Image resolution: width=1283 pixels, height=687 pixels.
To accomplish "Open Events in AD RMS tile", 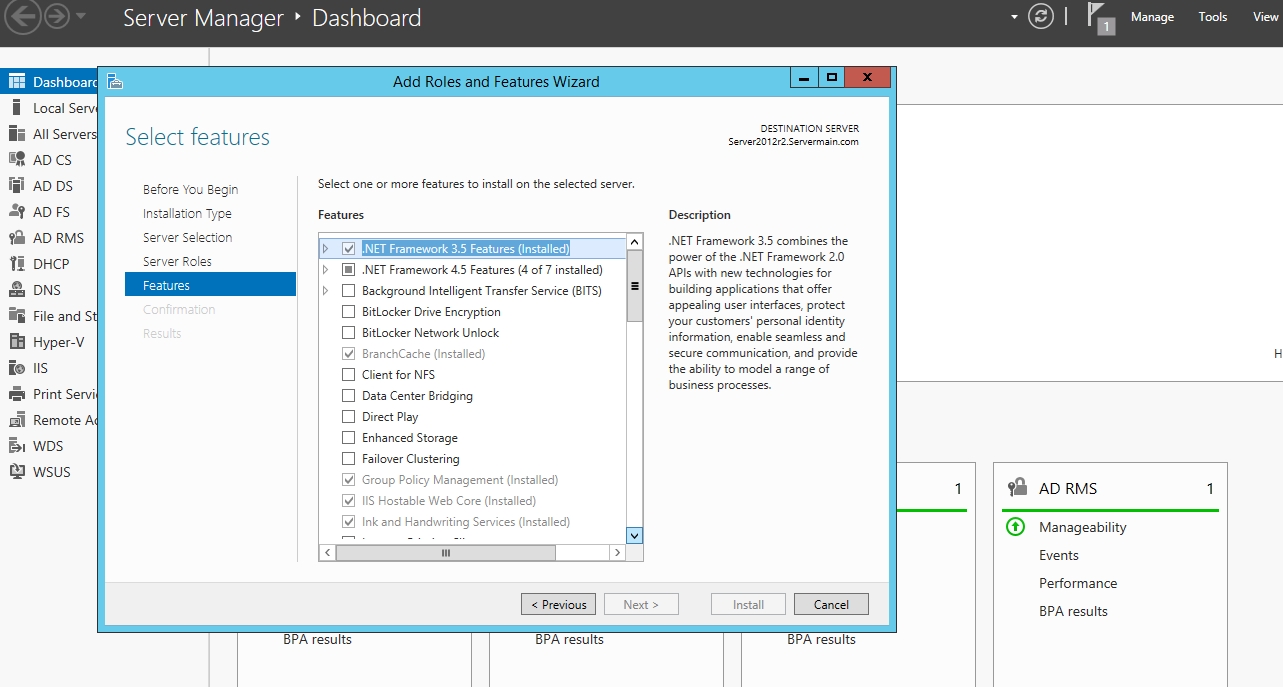I will [x=1059, y=555].
